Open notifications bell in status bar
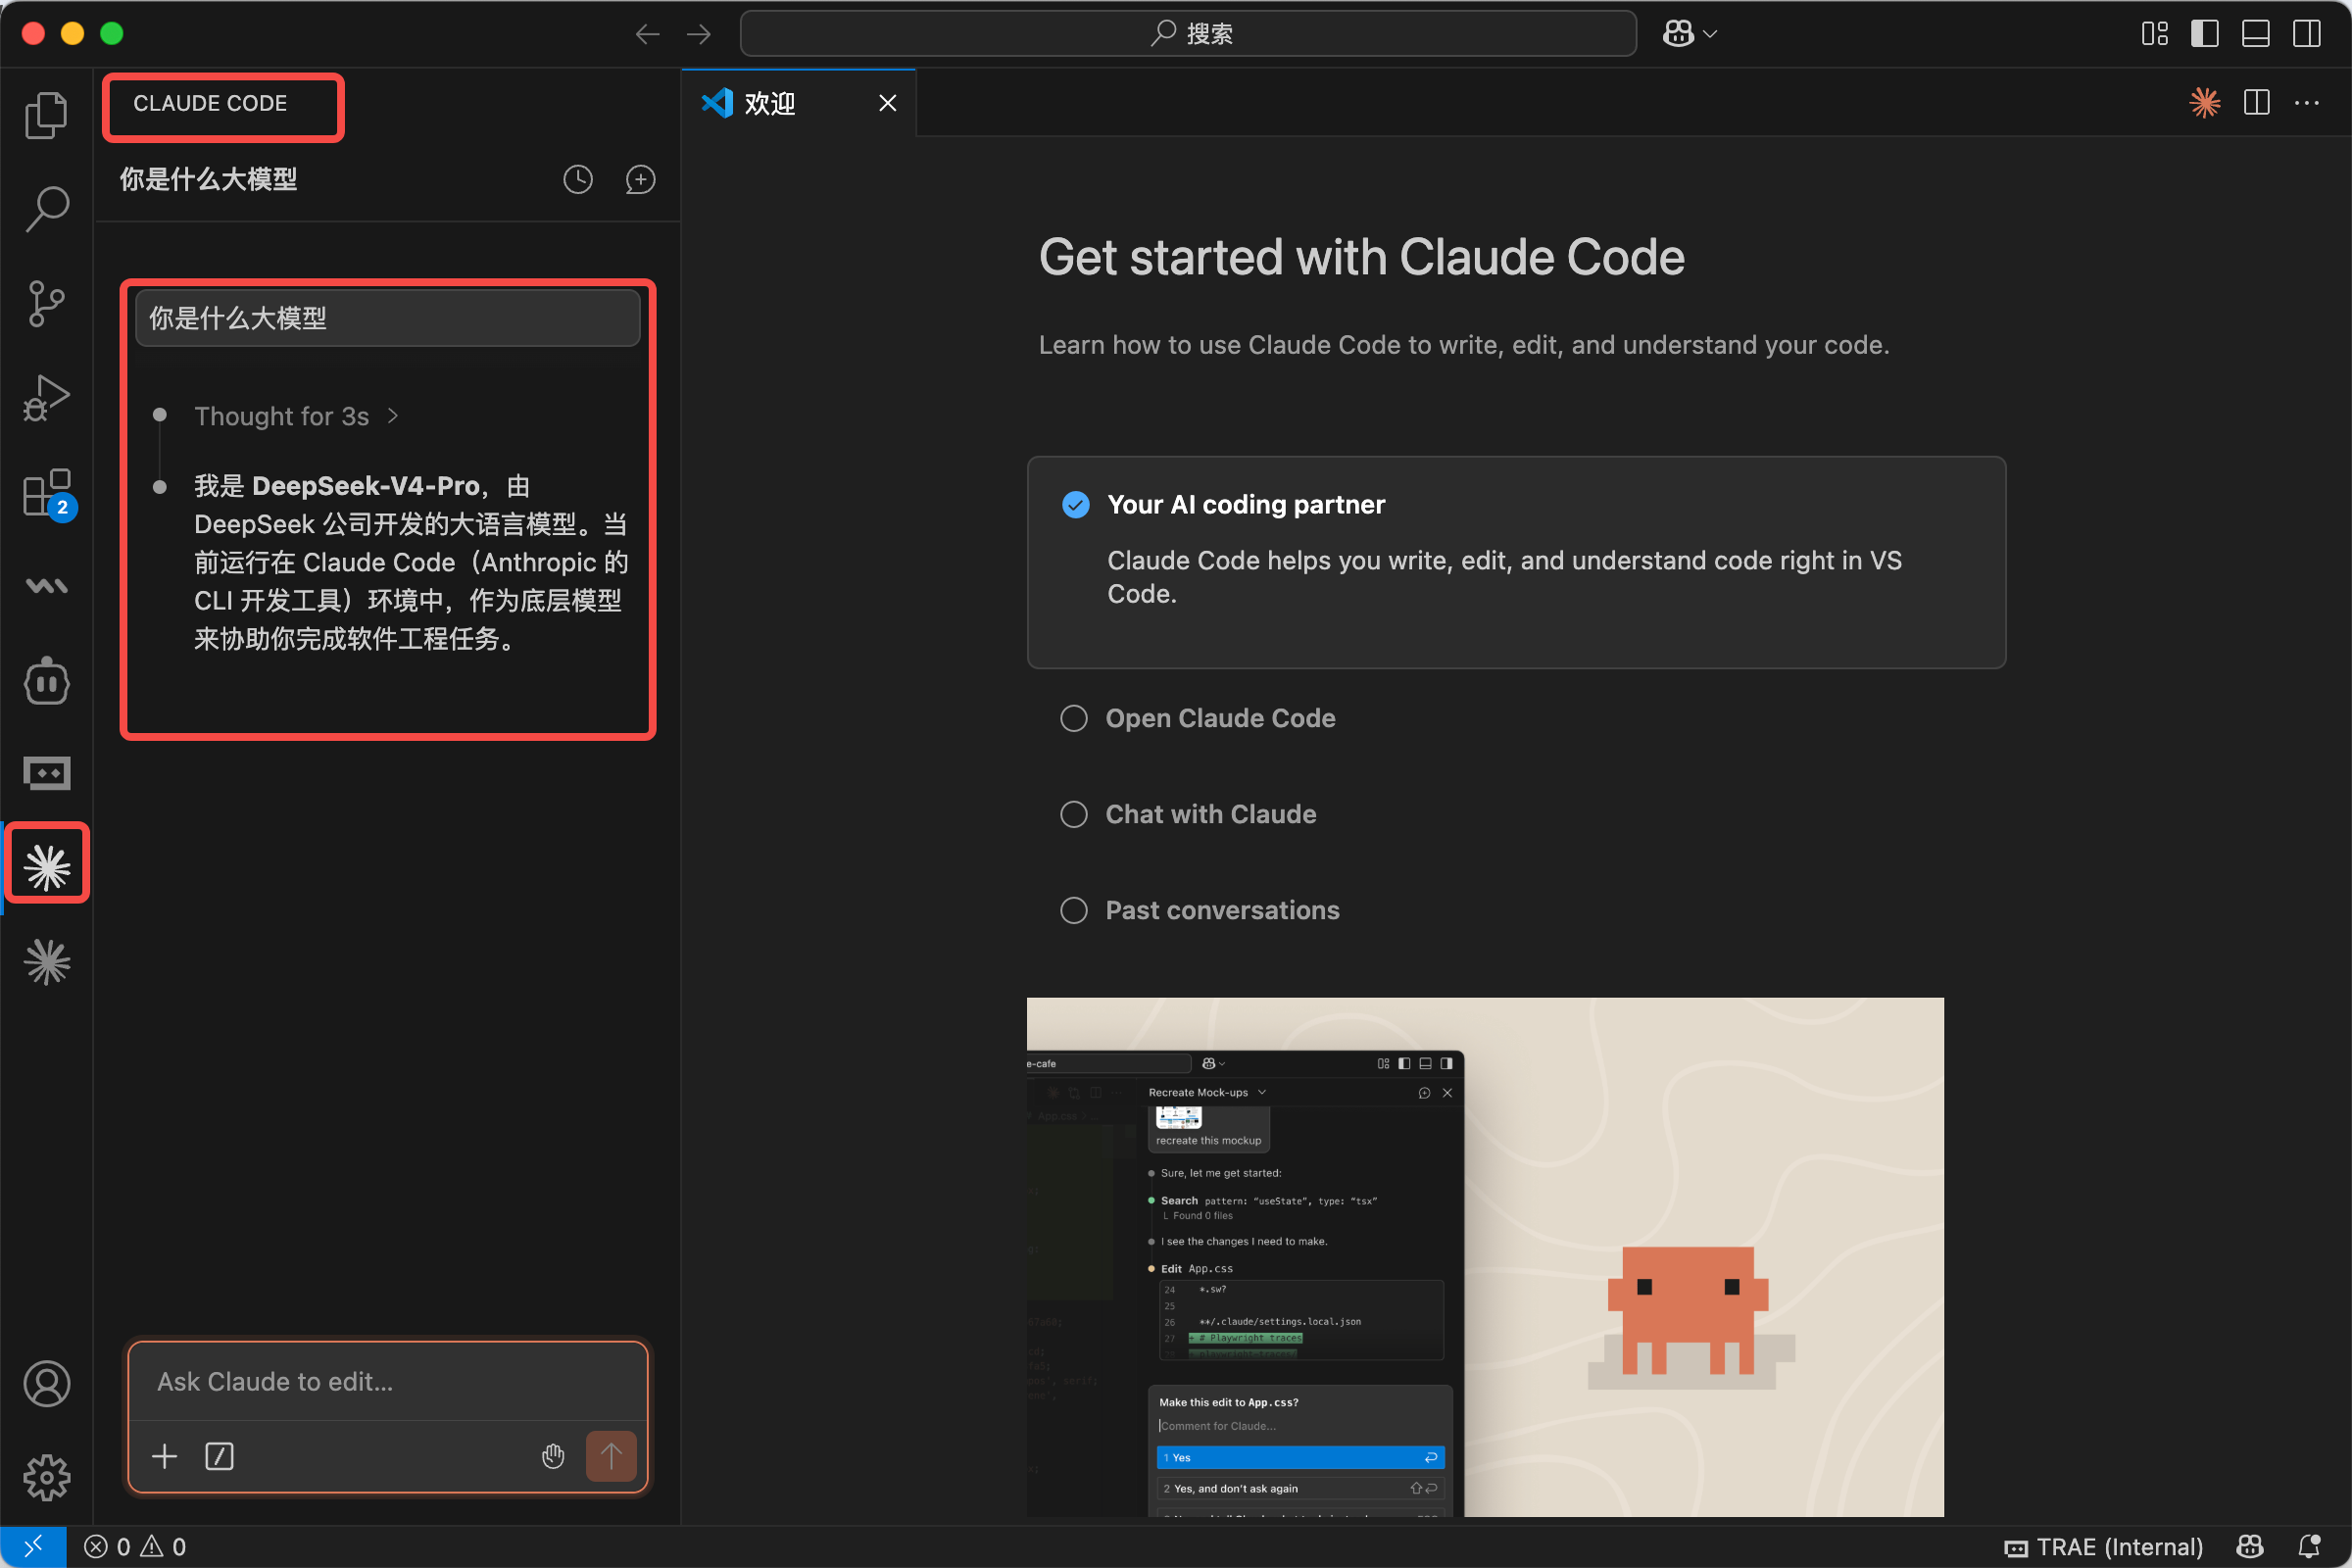The image size is (2352, 1568). (2309, 1546)
